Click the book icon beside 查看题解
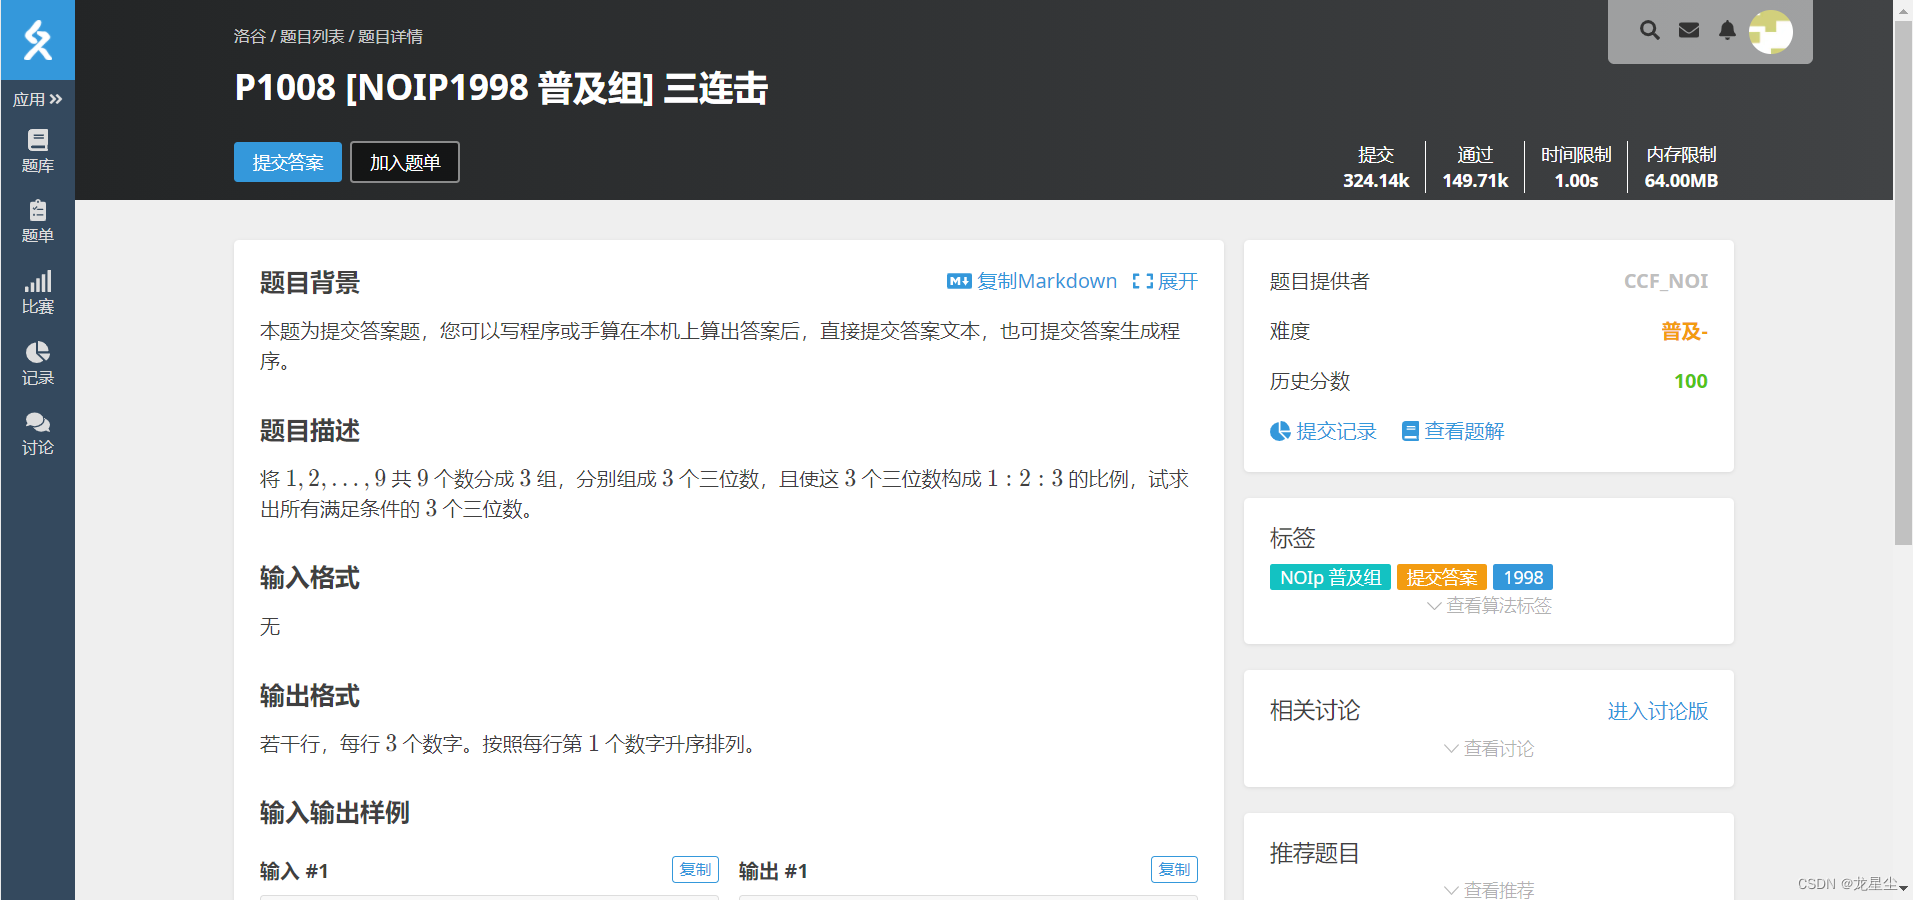 tap(1410, 431)
